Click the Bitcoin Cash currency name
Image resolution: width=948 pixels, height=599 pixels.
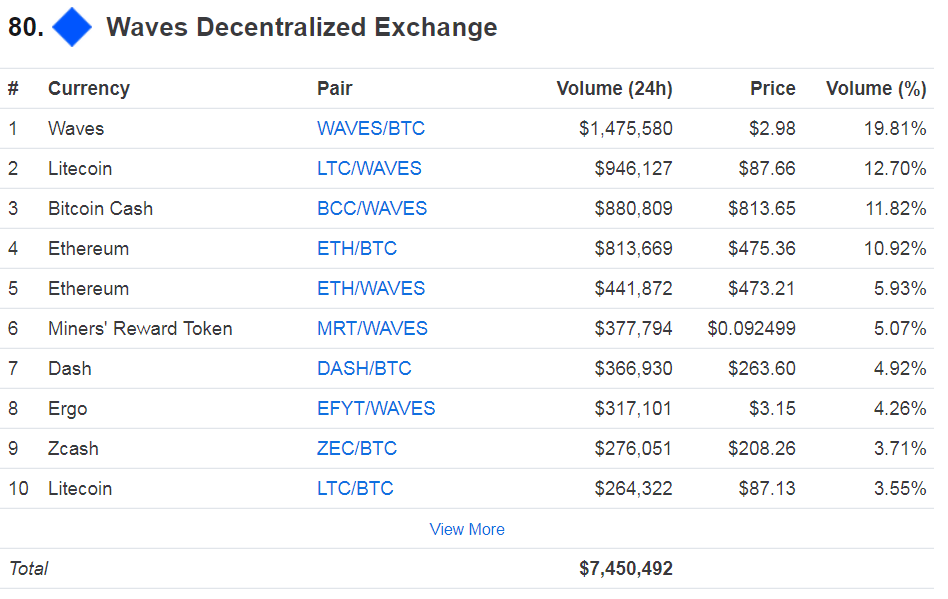pos(100,209)
